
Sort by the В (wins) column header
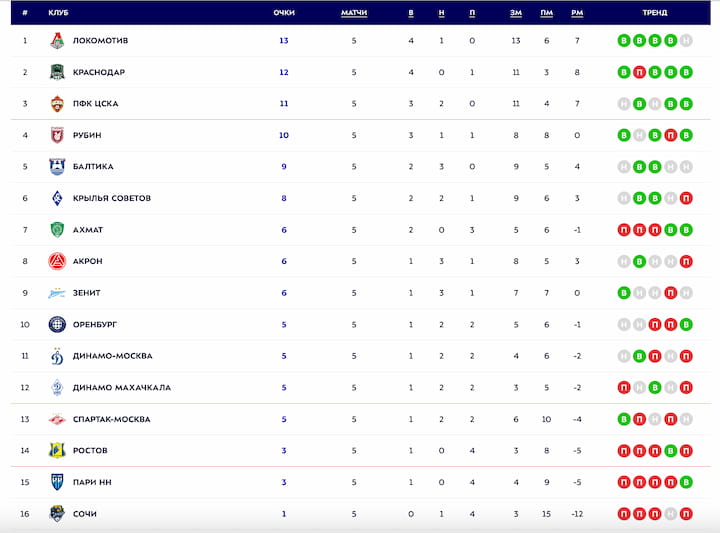[x=411, y=13]
